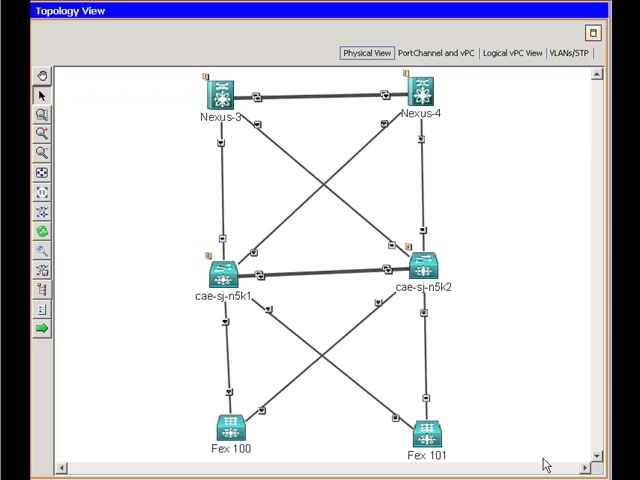Select the Fex 101 device icon
640x480 pixels.
(427, 434)
